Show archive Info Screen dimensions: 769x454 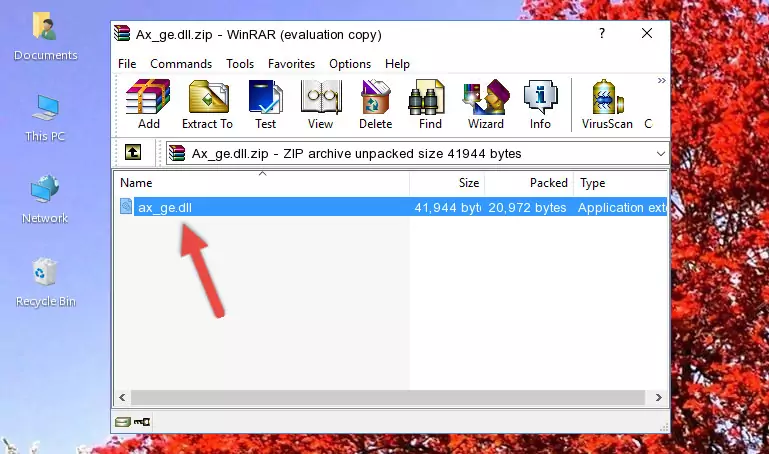(540, 104)
